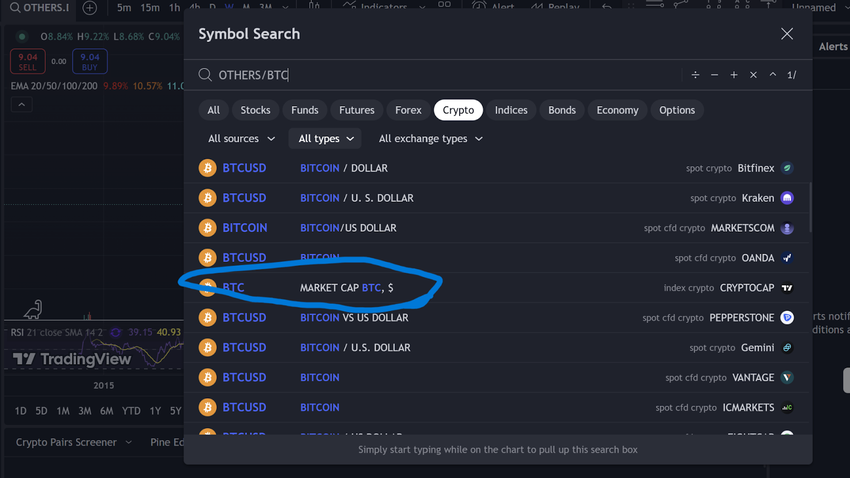This screenshot has width=850, height=478.
Task: Set chart range to YTD
Action: (131, 411)
